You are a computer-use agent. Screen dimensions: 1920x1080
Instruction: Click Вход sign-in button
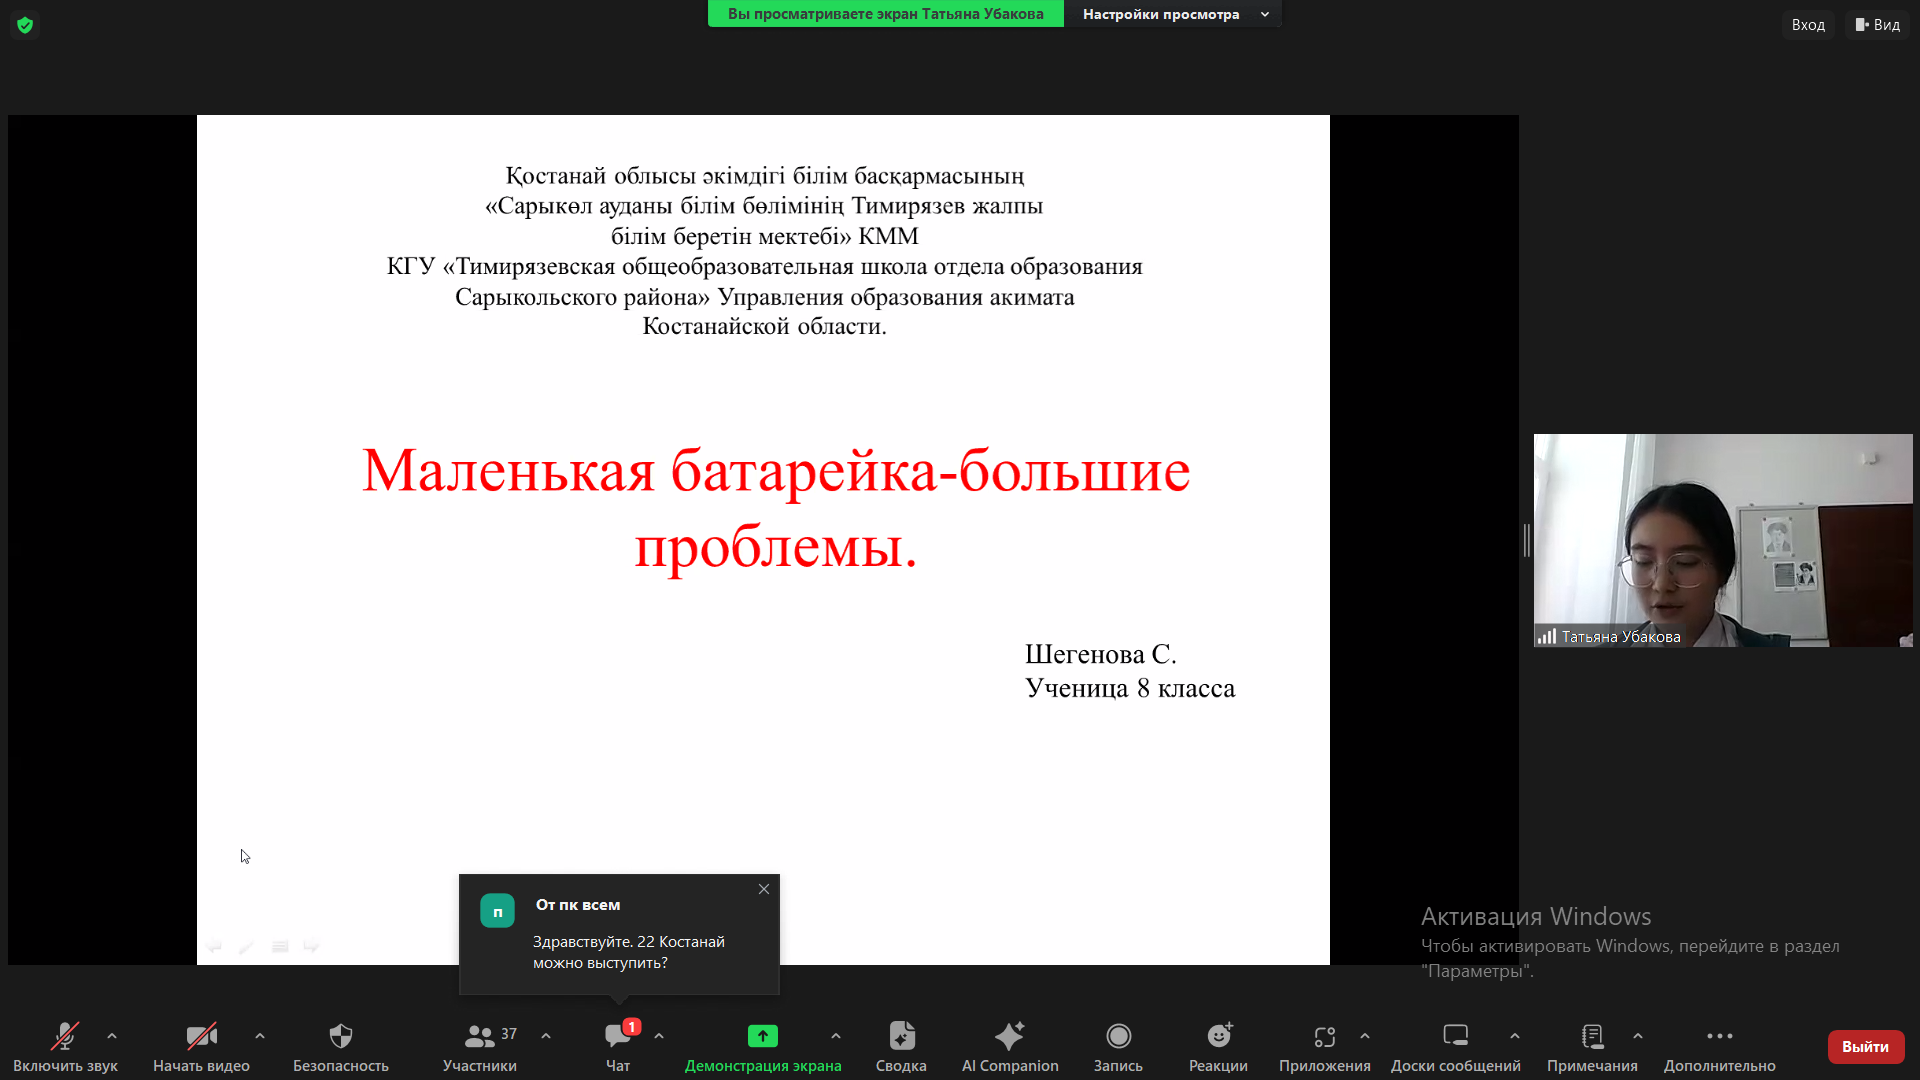(1808, 25)
